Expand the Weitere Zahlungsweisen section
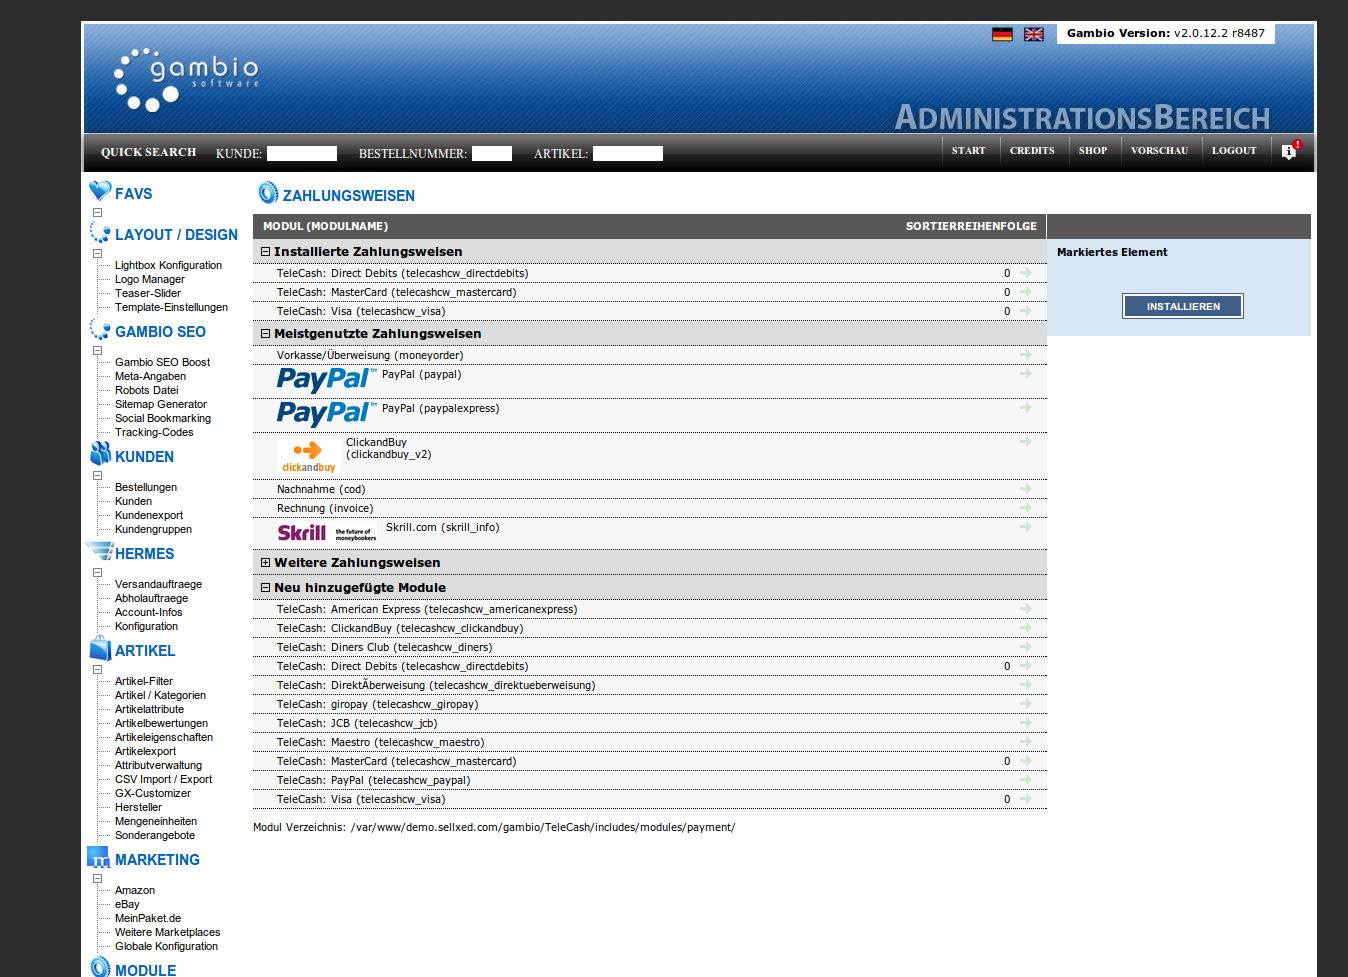This screenshot has width=1348, height=977. [265, 563]
